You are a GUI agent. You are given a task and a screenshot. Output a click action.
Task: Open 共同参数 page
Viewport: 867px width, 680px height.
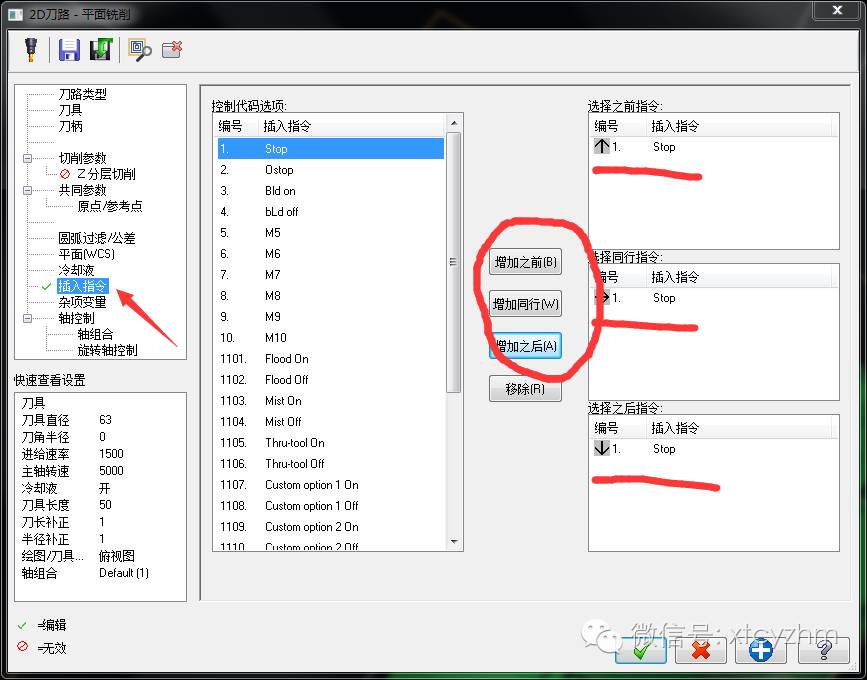point(82,190)
